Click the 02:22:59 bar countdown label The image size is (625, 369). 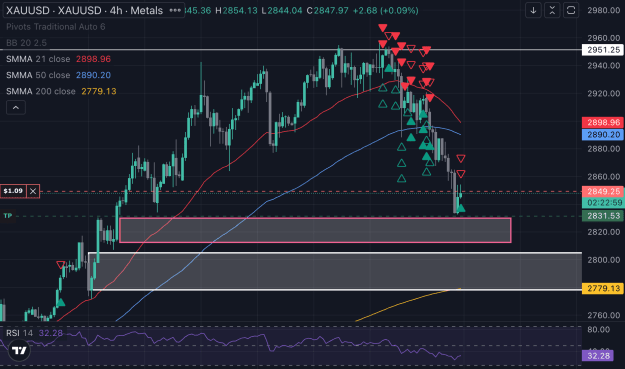tap(603, 203)
